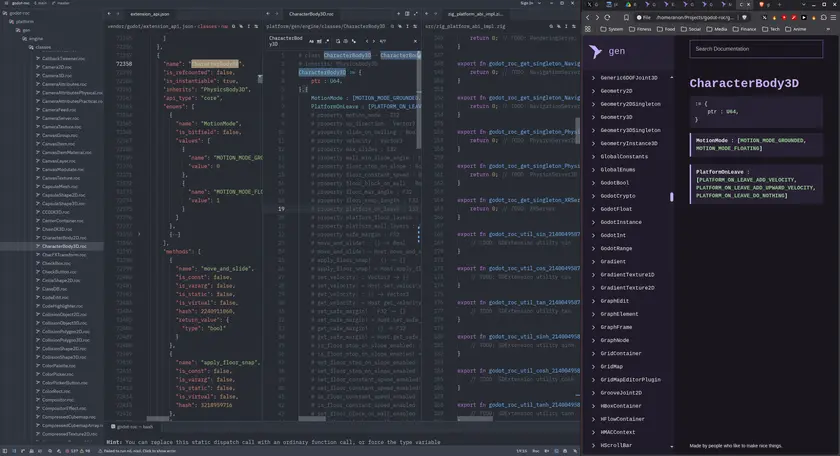
Task: Reload the page in the Brave browser
Action: point(607,17)
